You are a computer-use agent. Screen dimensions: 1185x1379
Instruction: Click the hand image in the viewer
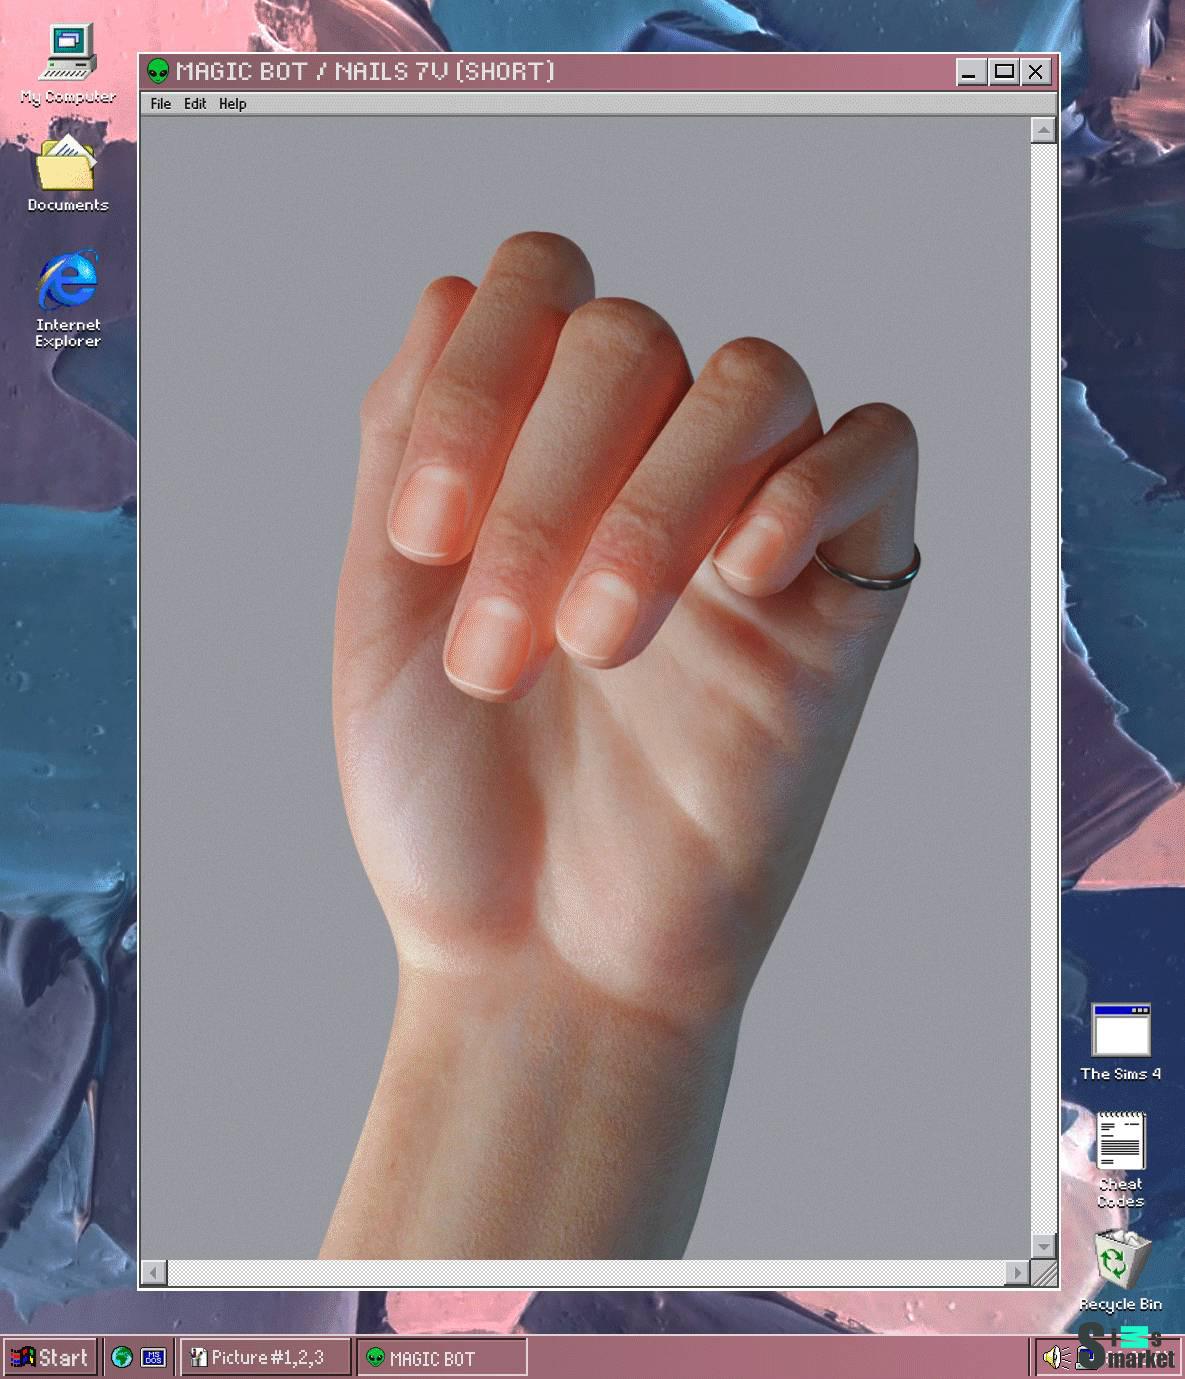590,700
